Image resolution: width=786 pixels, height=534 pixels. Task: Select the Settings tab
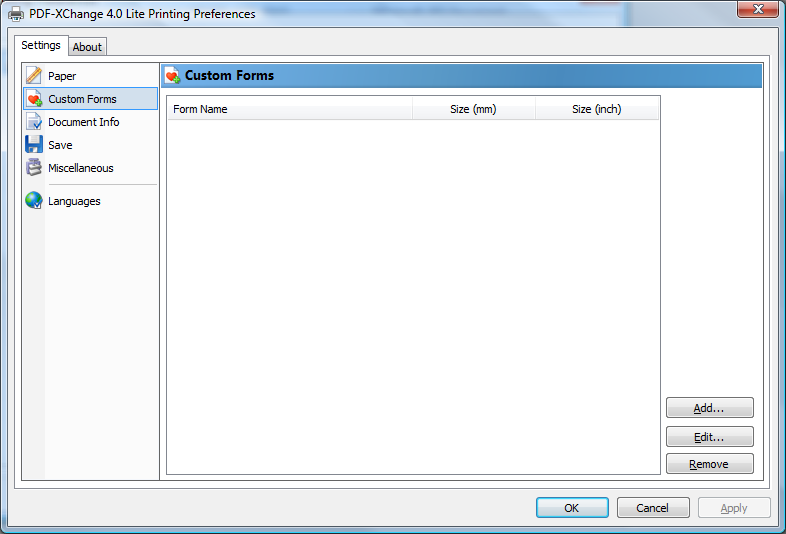click(x=41, y=45)
